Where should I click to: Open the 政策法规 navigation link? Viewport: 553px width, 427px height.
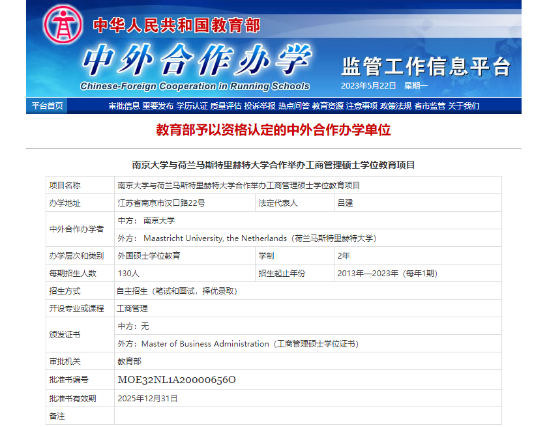396,106
